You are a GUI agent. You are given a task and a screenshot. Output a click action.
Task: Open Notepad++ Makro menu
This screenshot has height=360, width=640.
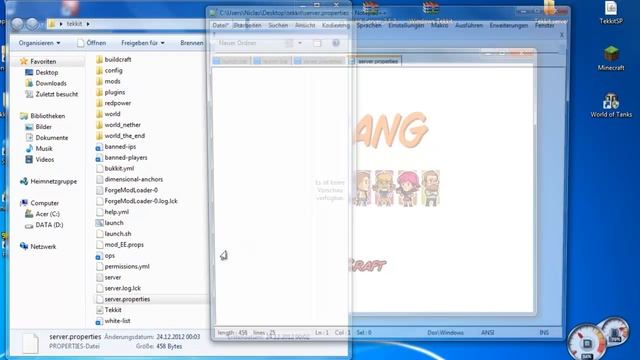[x=440, y=25]
